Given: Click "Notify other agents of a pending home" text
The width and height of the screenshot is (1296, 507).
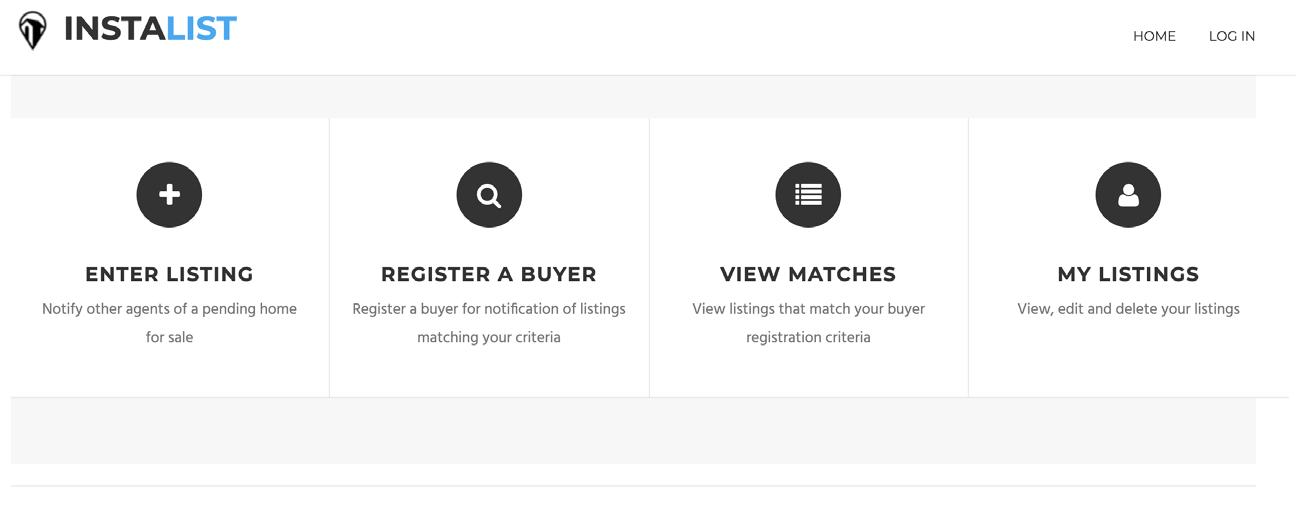Looking at the screenshot, I should [169, 309].
